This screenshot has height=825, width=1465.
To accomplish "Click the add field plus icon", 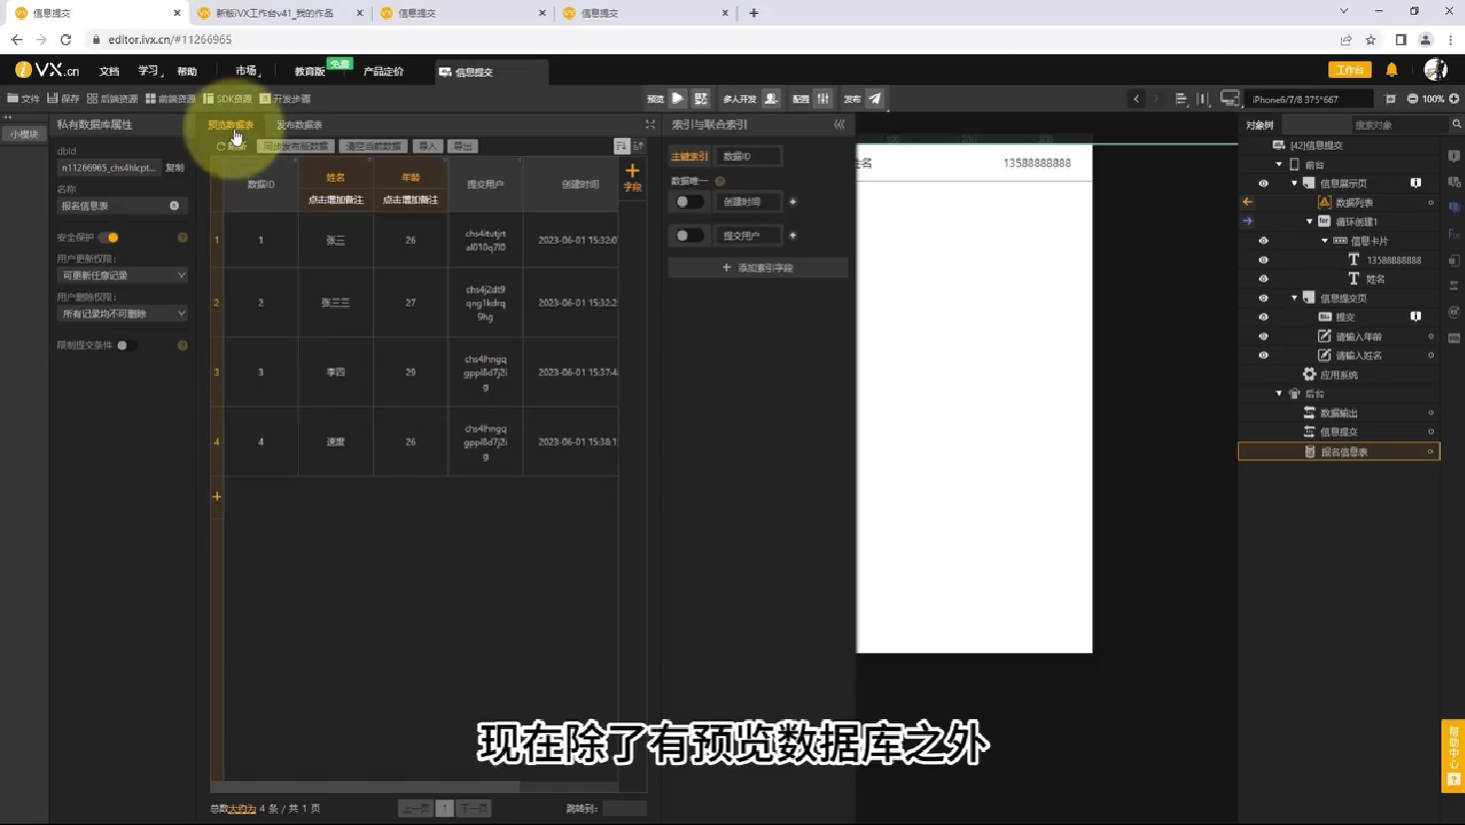I will coord(632,171).
